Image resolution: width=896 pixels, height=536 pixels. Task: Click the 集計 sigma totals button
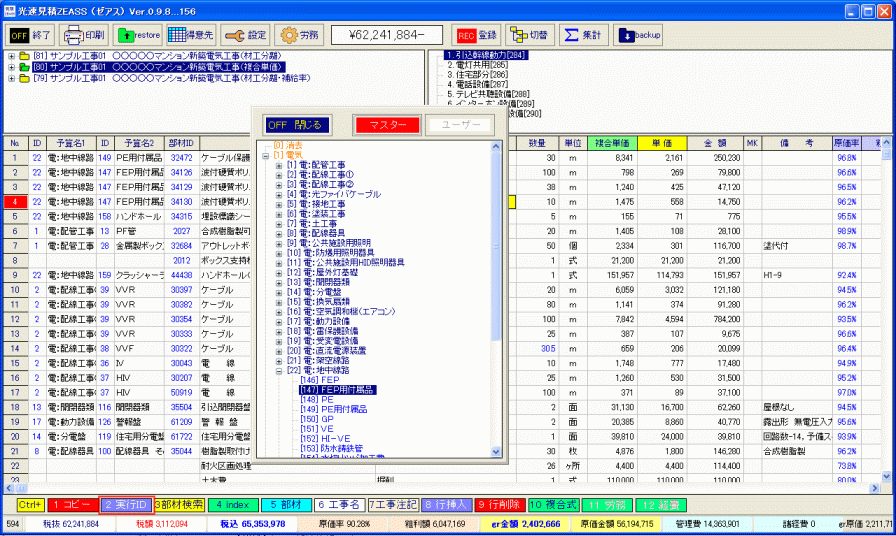583,35
